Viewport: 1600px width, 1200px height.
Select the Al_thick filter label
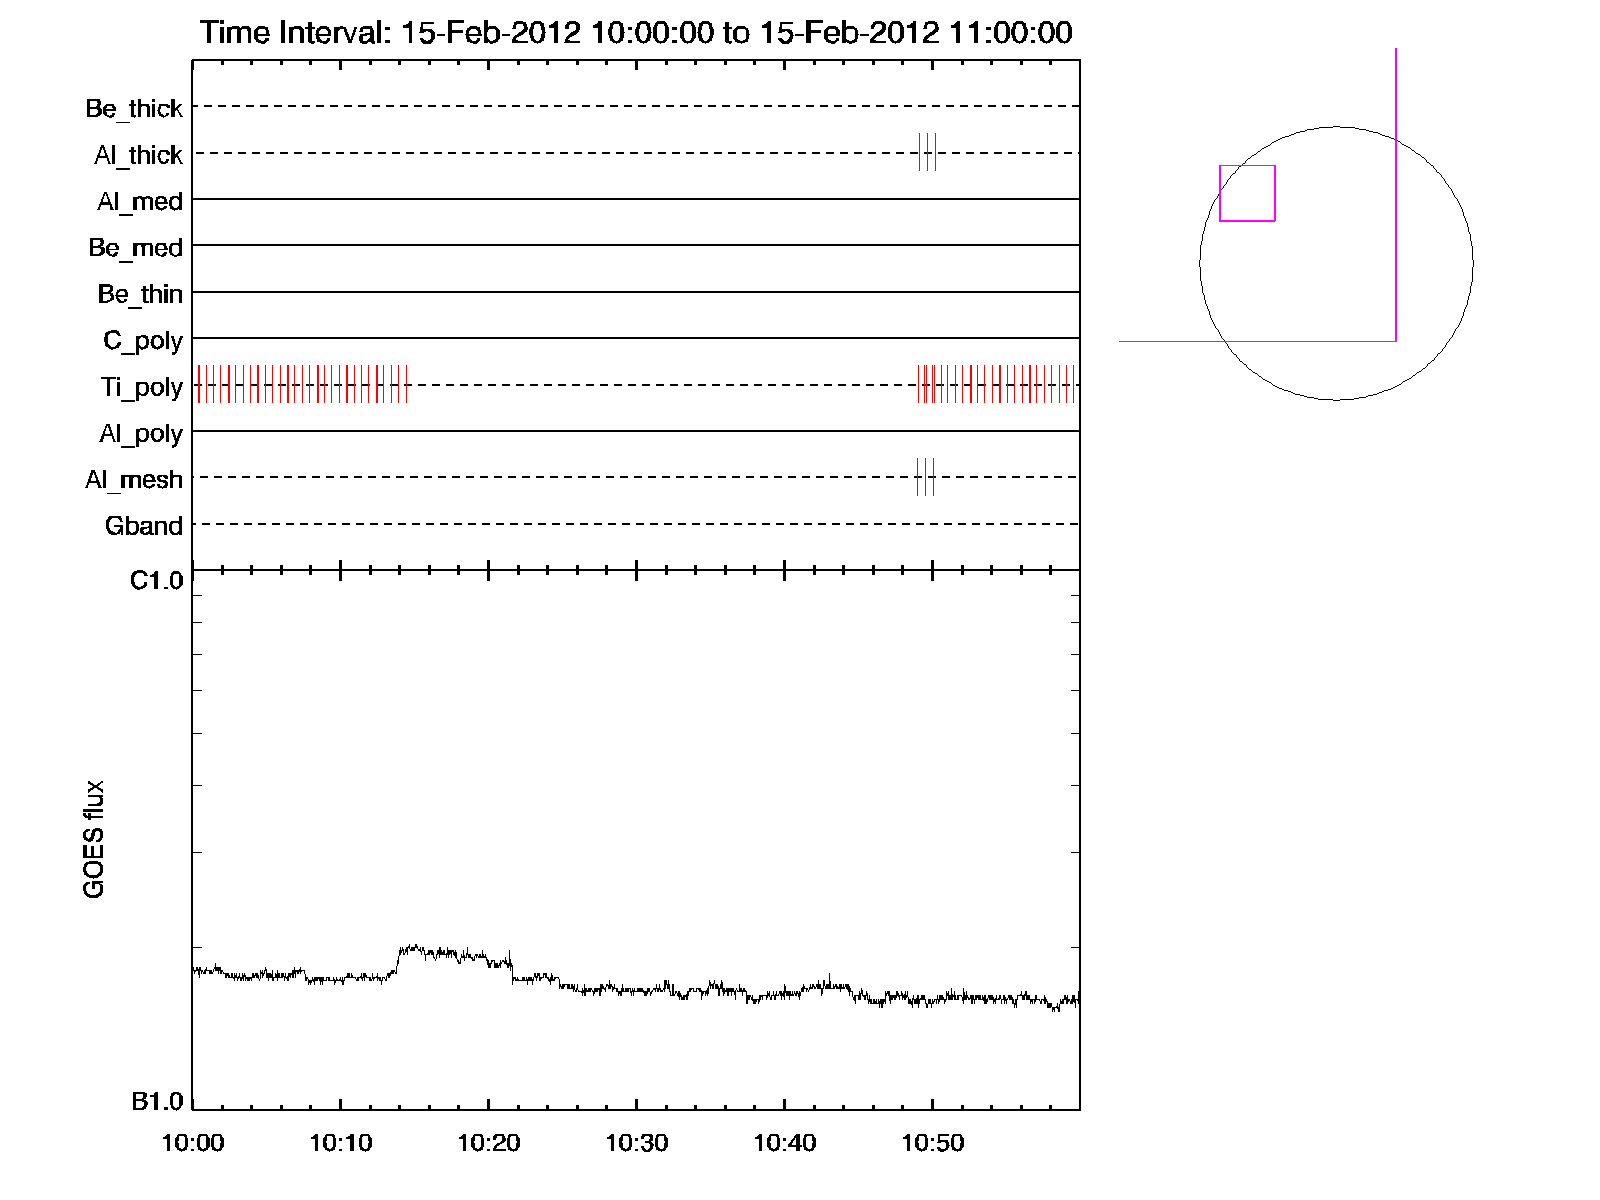138,155
